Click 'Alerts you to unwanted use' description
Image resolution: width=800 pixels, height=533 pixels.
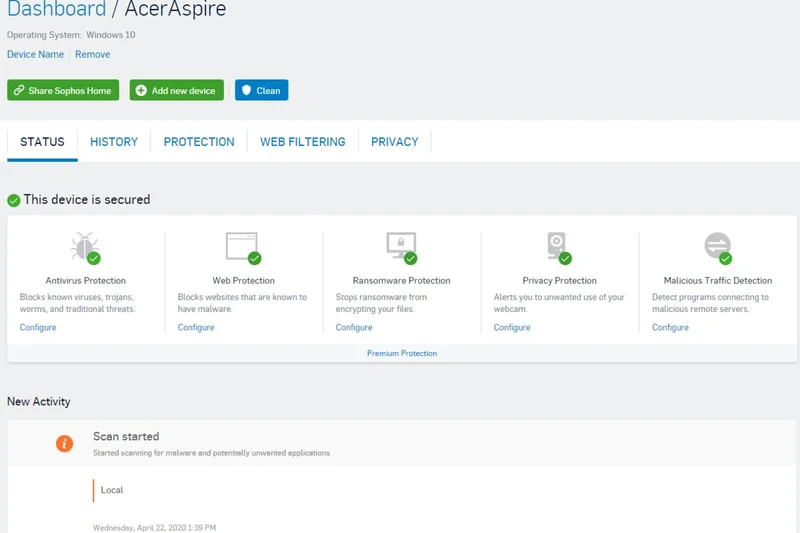click(559, 303)
